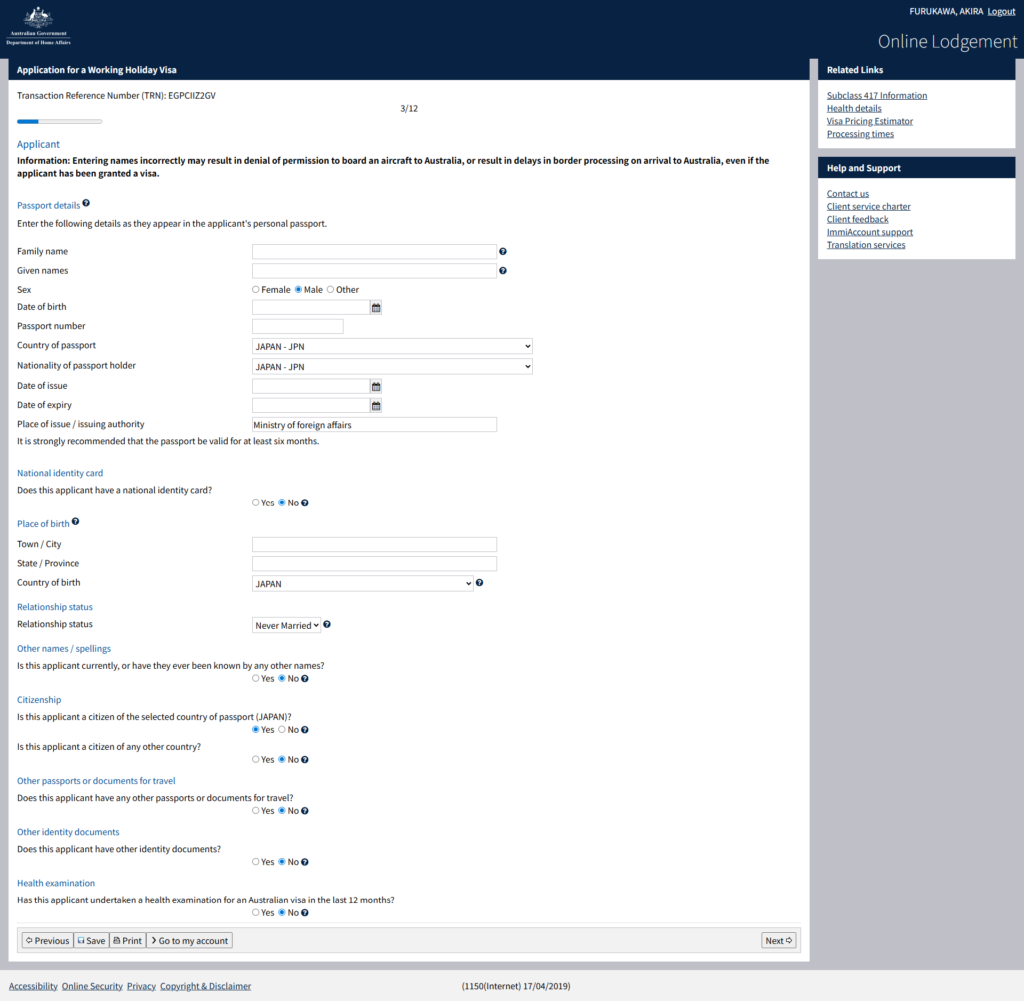Open the Translation services link

pyautogui.click(x=866, y=245)
